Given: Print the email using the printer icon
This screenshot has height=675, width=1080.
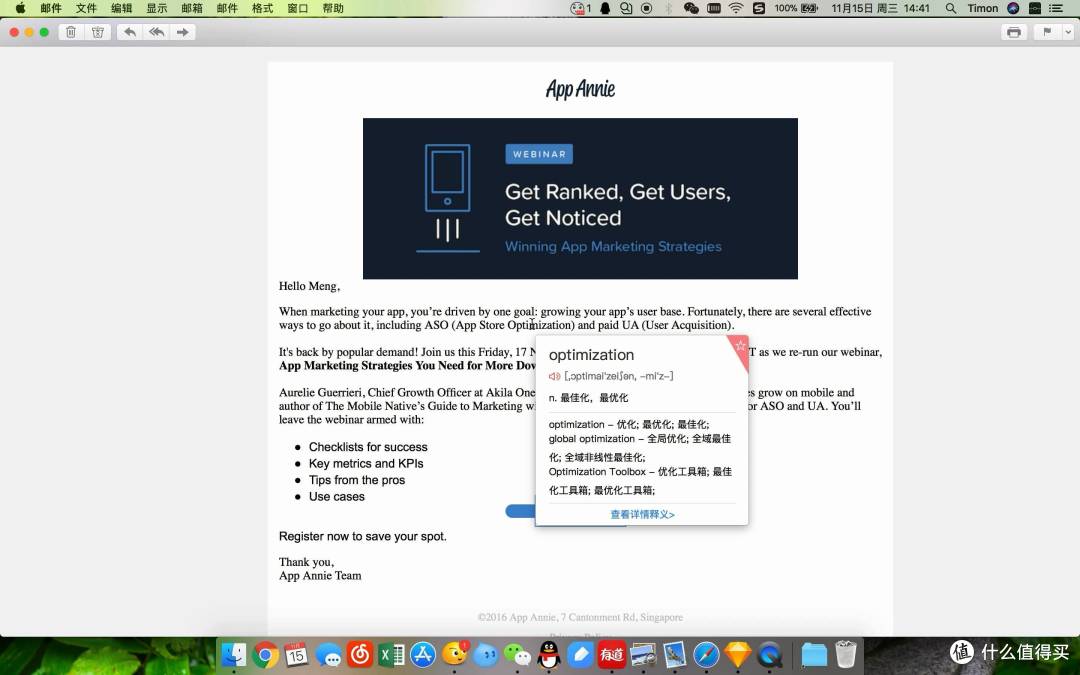Looking at the screenshot, I should pos(1014,32).
